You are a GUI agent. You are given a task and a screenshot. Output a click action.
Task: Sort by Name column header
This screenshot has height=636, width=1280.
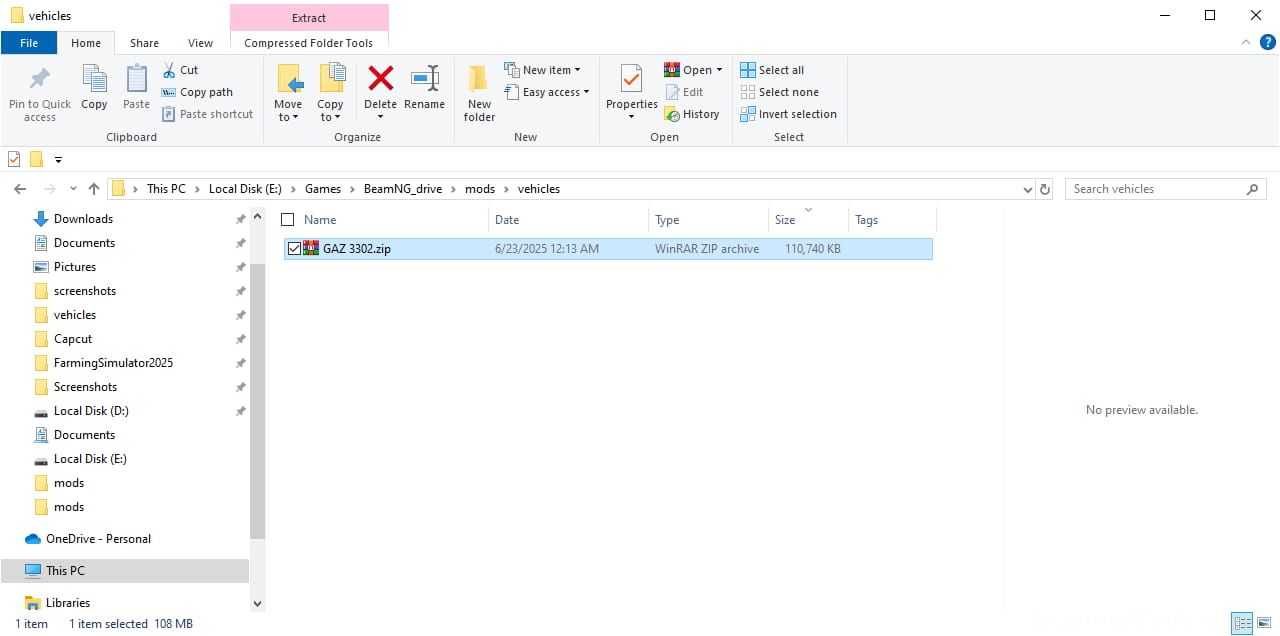pos(320,220)
